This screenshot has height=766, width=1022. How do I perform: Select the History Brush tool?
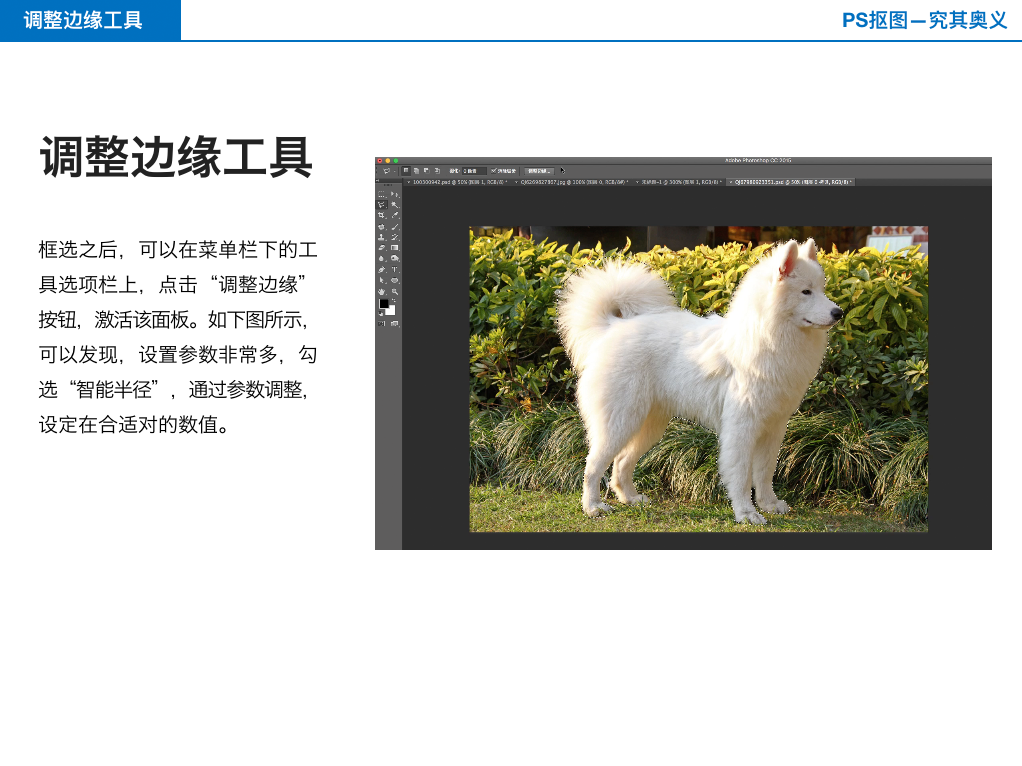395,237
